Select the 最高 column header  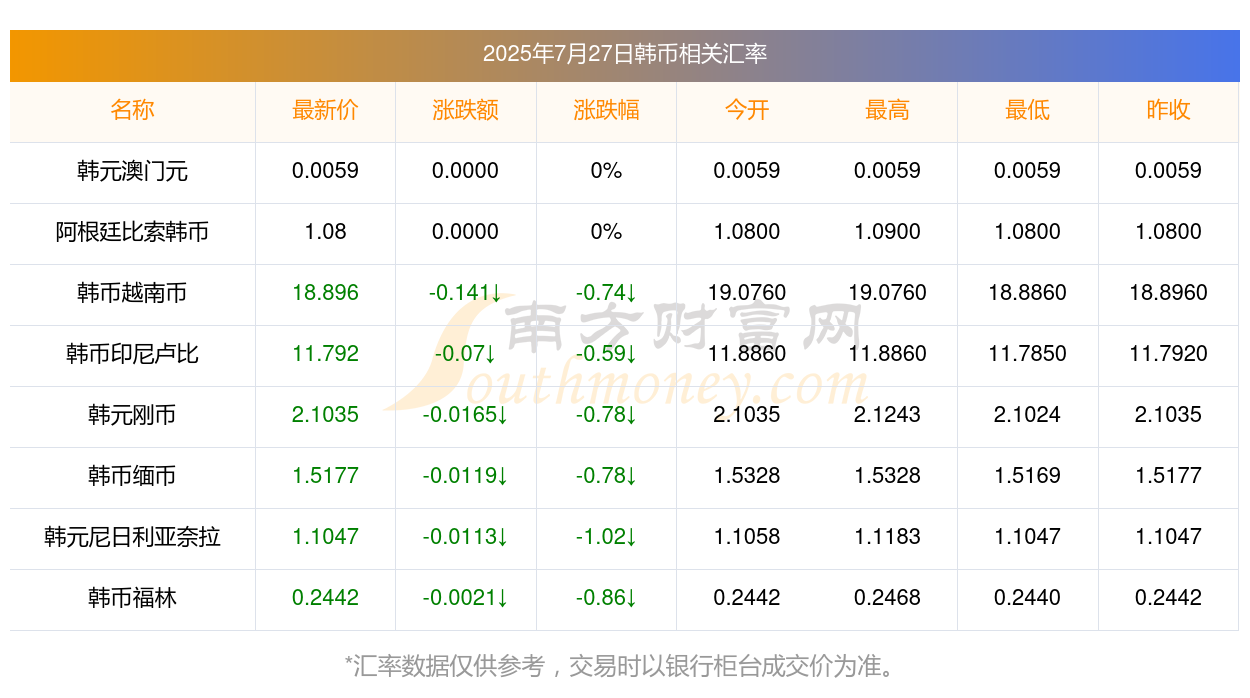coord(887,110)
